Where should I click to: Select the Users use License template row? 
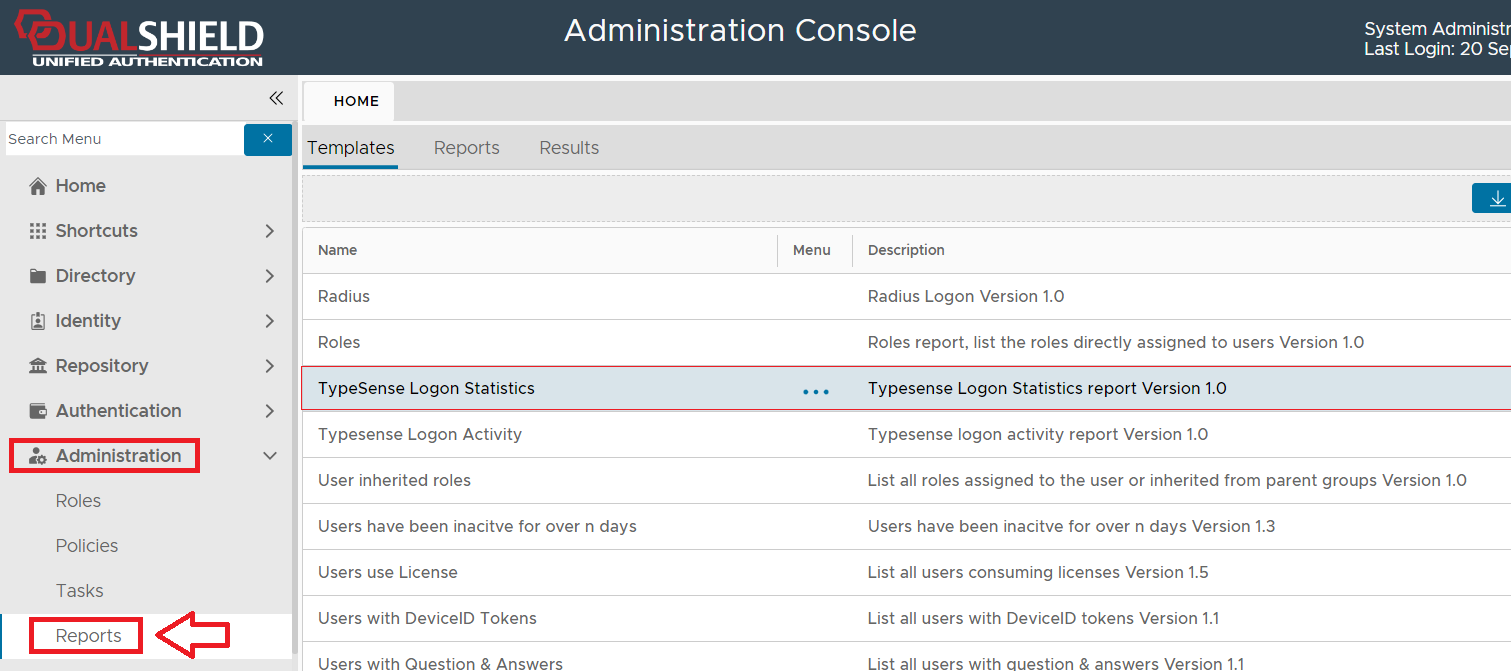(388, 572)
